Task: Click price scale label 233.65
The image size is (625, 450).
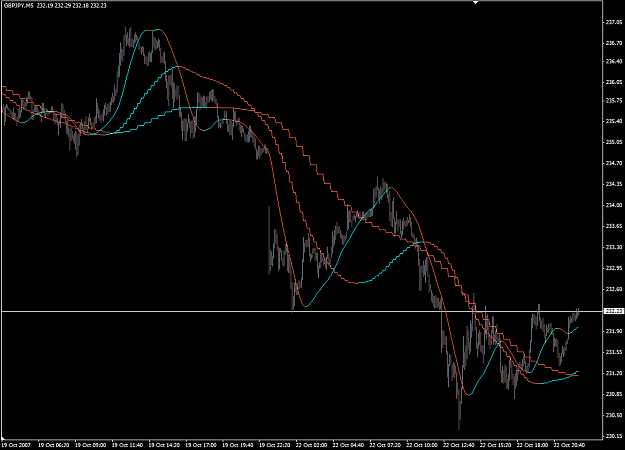Action: (614, 226)
